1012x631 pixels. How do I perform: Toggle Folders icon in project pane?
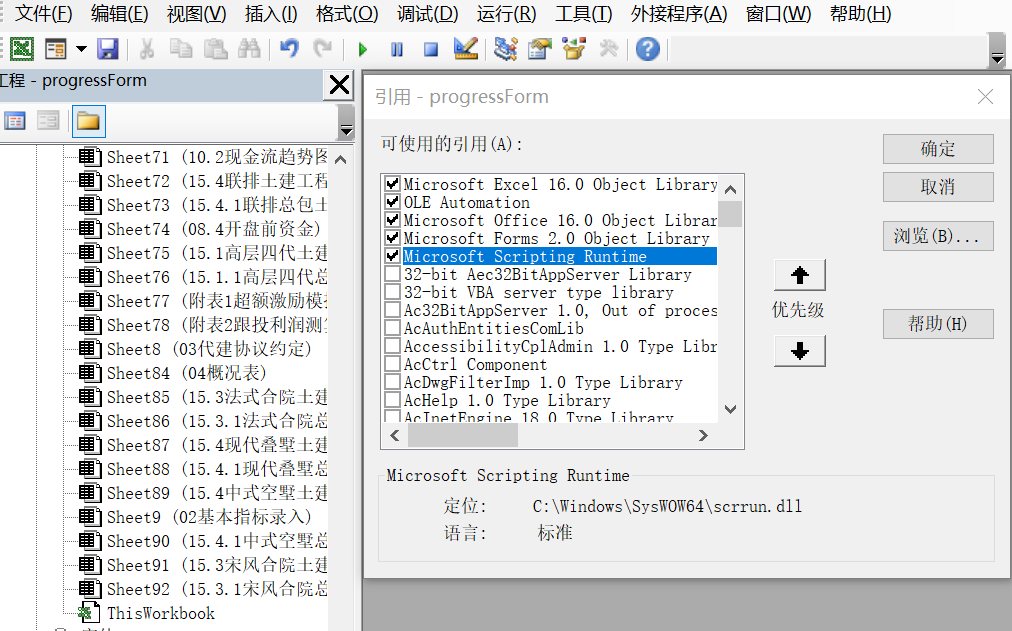(x=88, y=121)
